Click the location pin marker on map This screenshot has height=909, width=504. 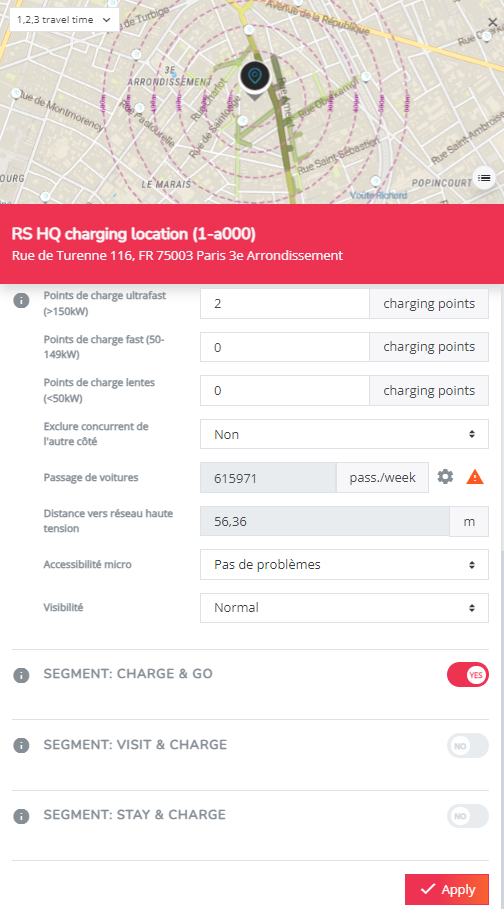255,78
